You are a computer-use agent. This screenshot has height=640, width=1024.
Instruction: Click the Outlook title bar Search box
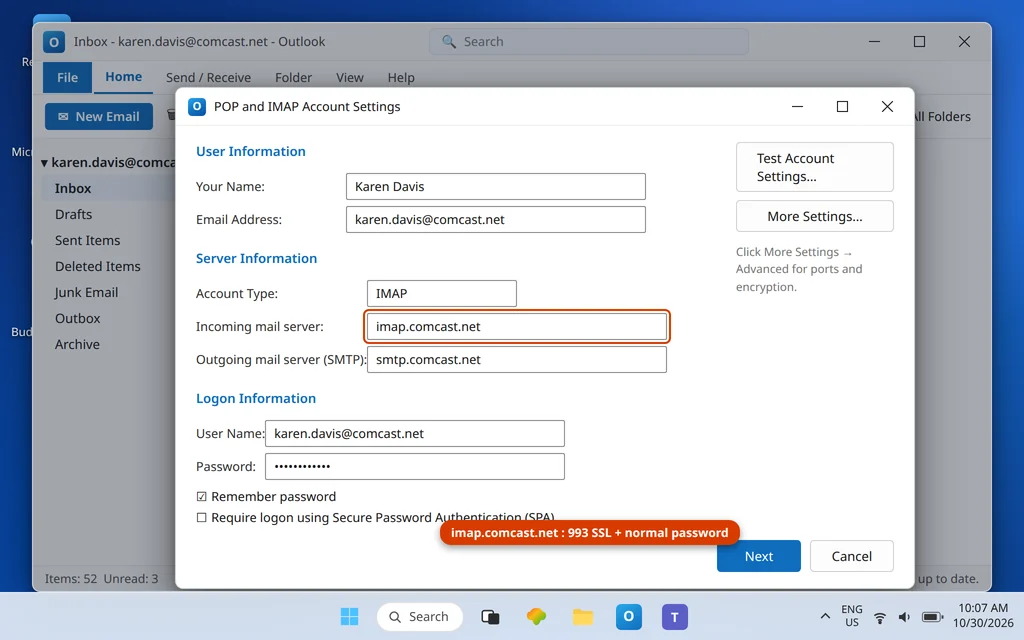click(x=588, y=42)
